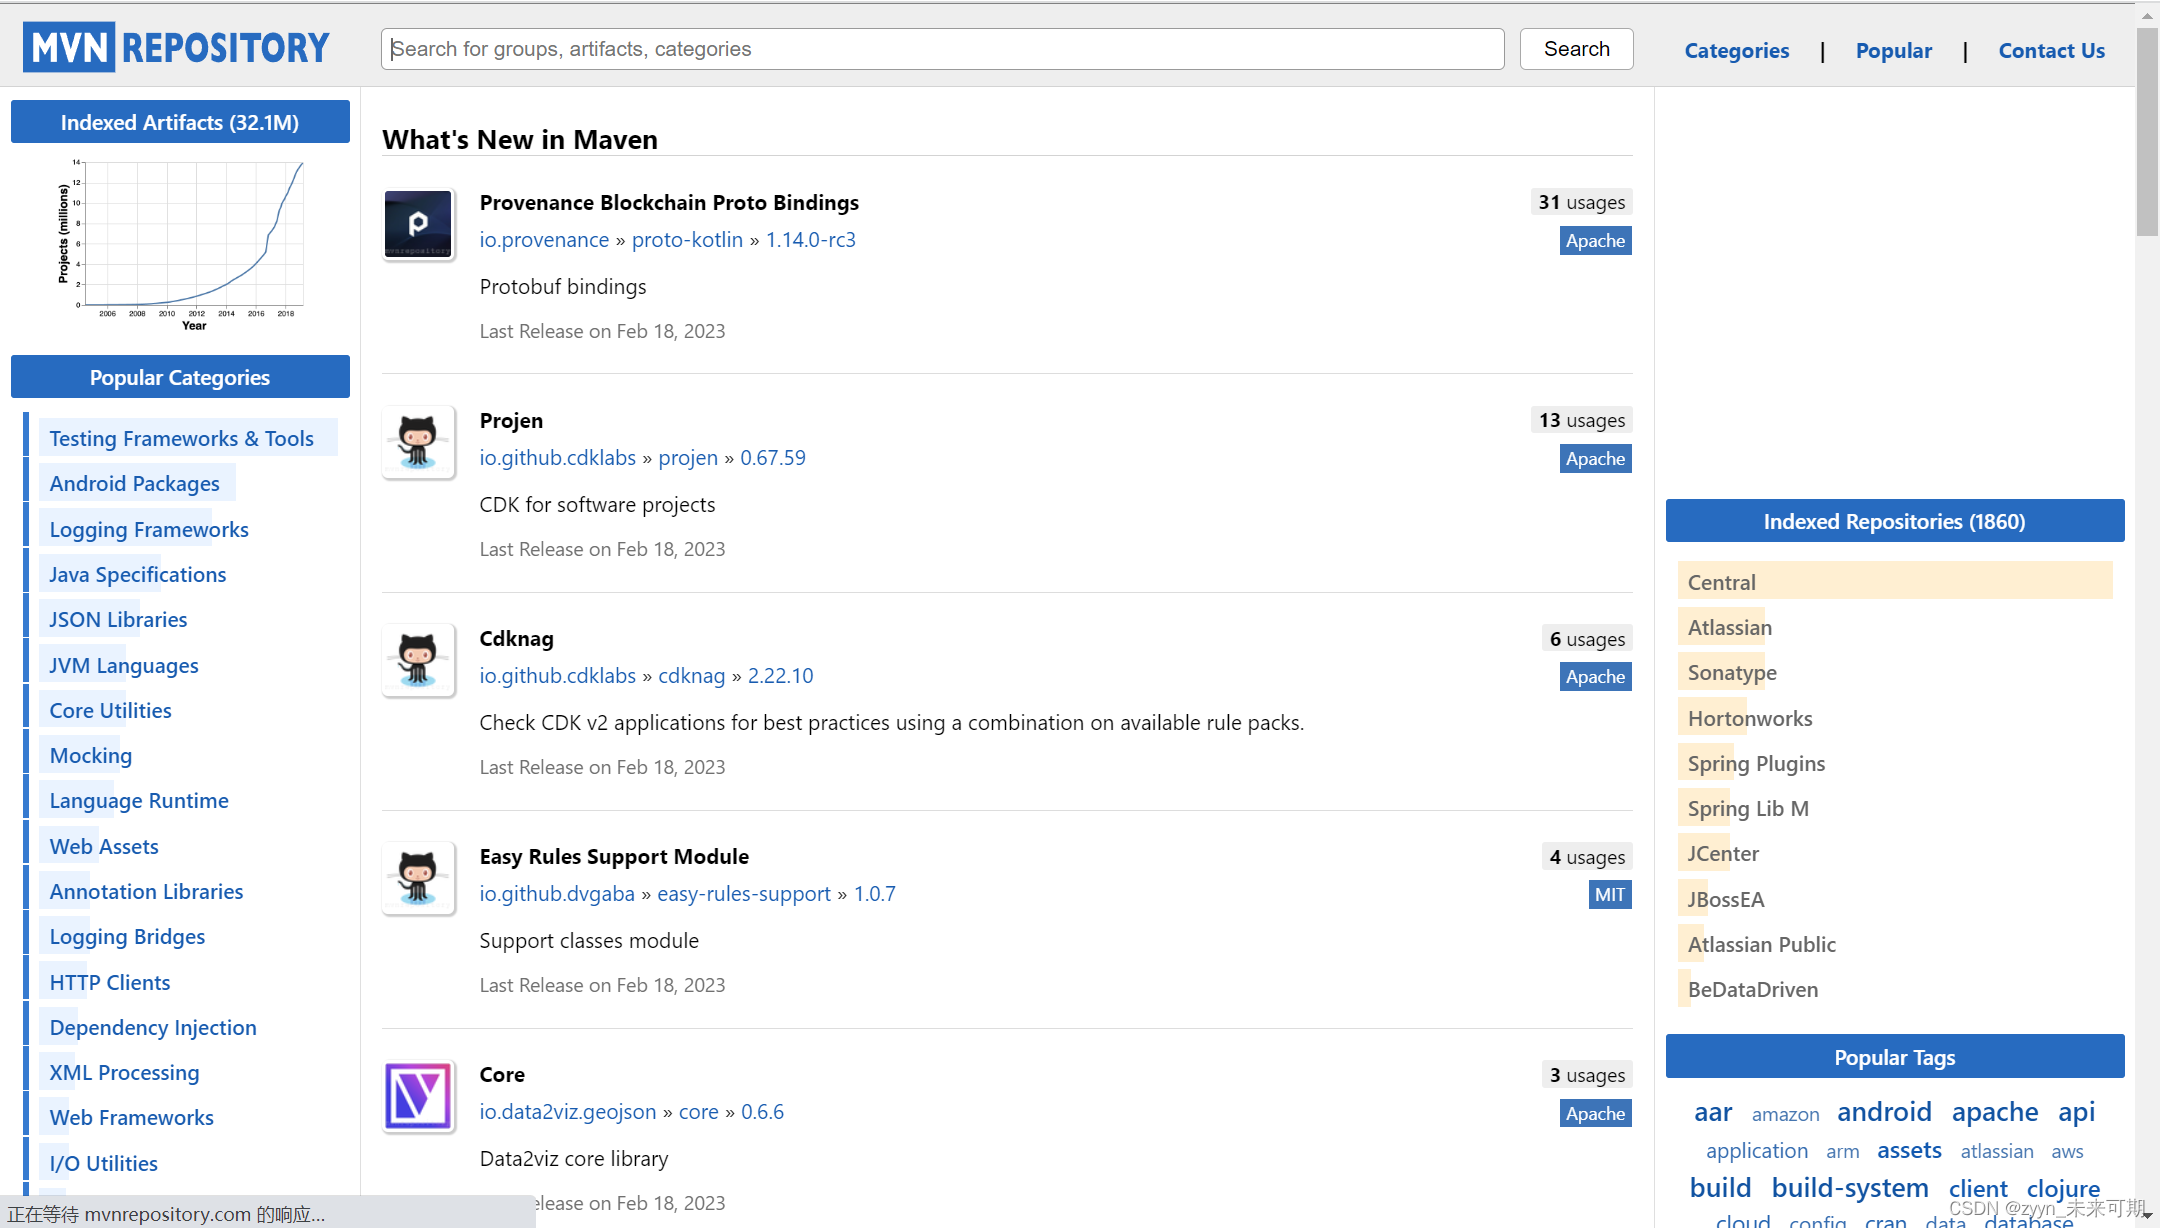Select the android popular tag

click(1884, 1111)
